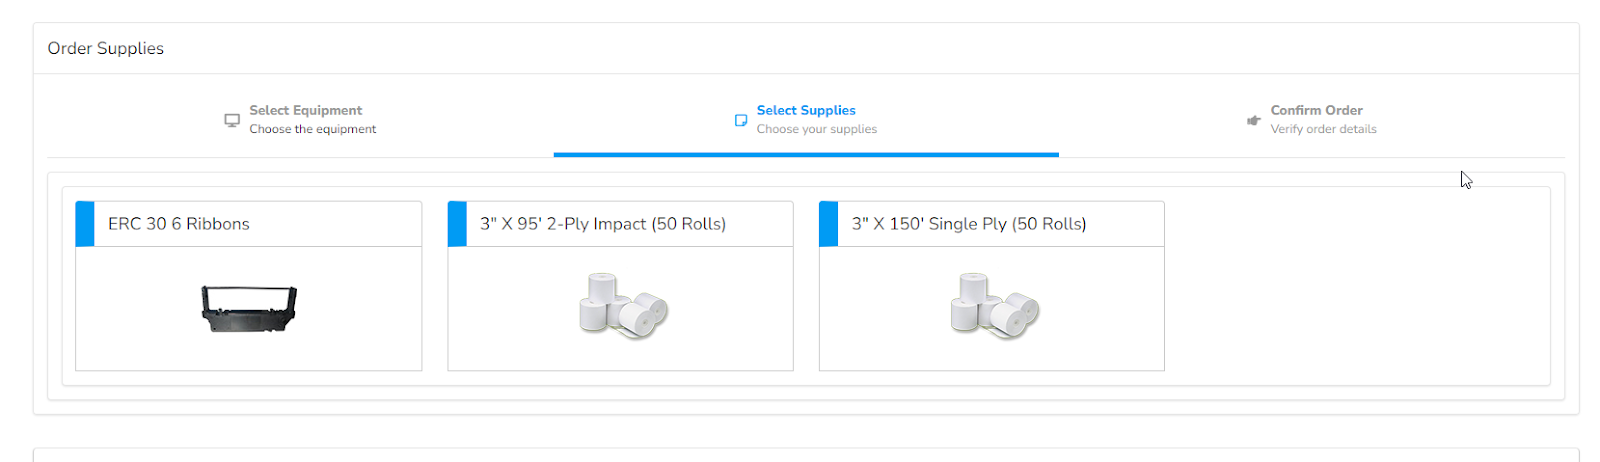Go to the Select Equipment step
Viewport: 1600px width, 462px height.
click(305, 110)
